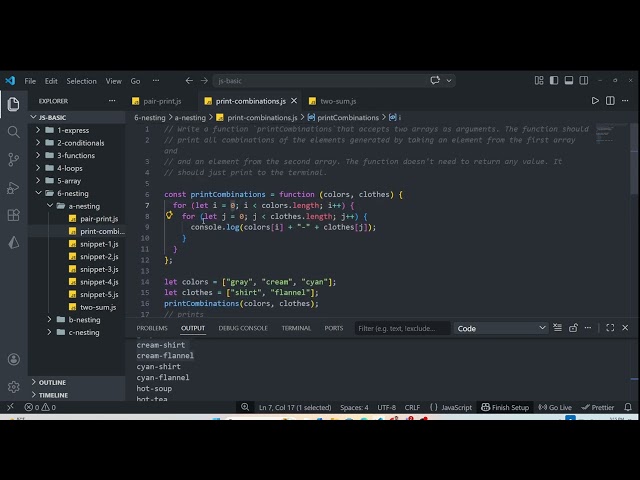
Task: Close the bottom output panel
Action: click(625, 328)
